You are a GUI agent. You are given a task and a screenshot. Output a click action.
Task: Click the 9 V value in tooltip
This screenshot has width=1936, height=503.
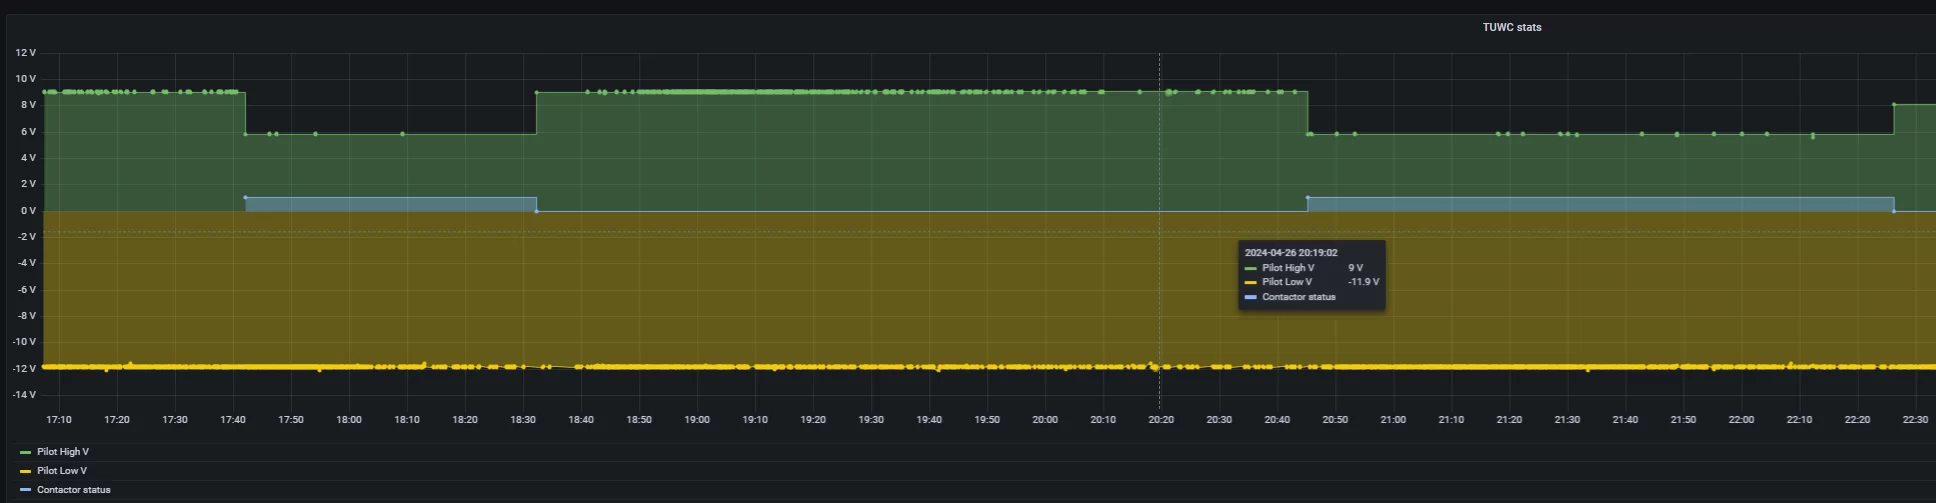tap(1355, 268)
